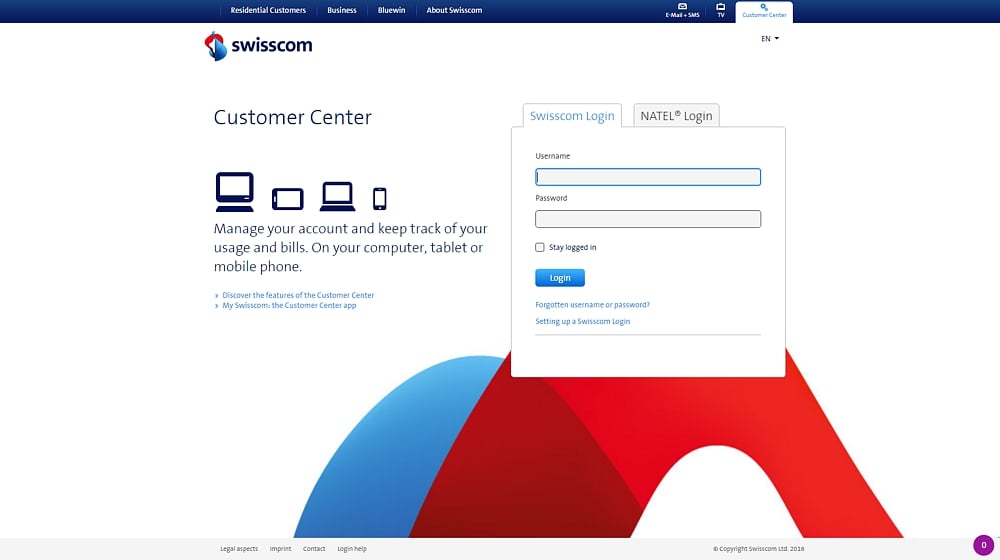Open the Customer Center tab in the header
The height and width of the screenshot is (560, 1000).
pos(764,11)
